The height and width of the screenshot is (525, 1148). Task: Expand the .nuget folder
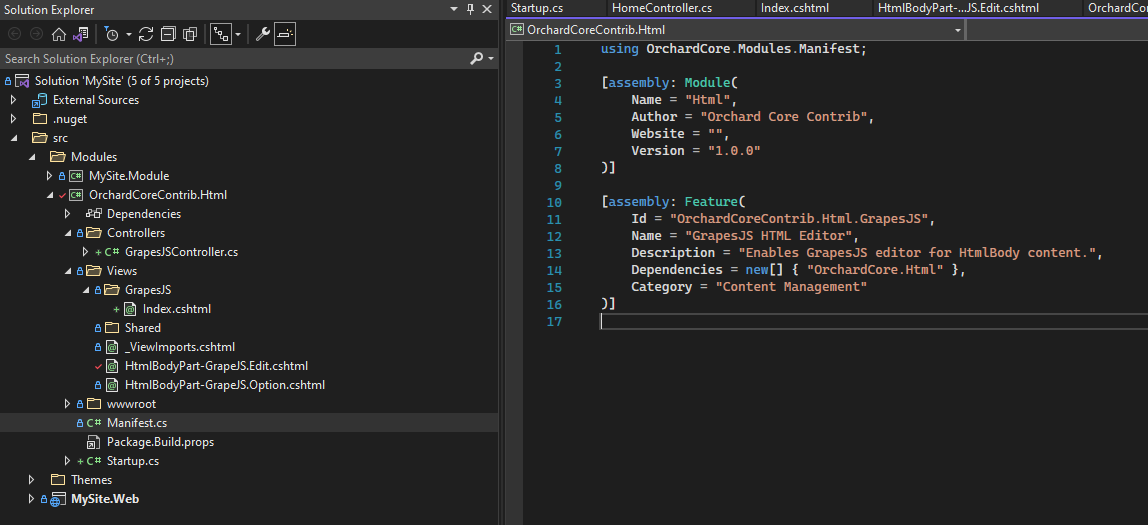tap(13, 119)
